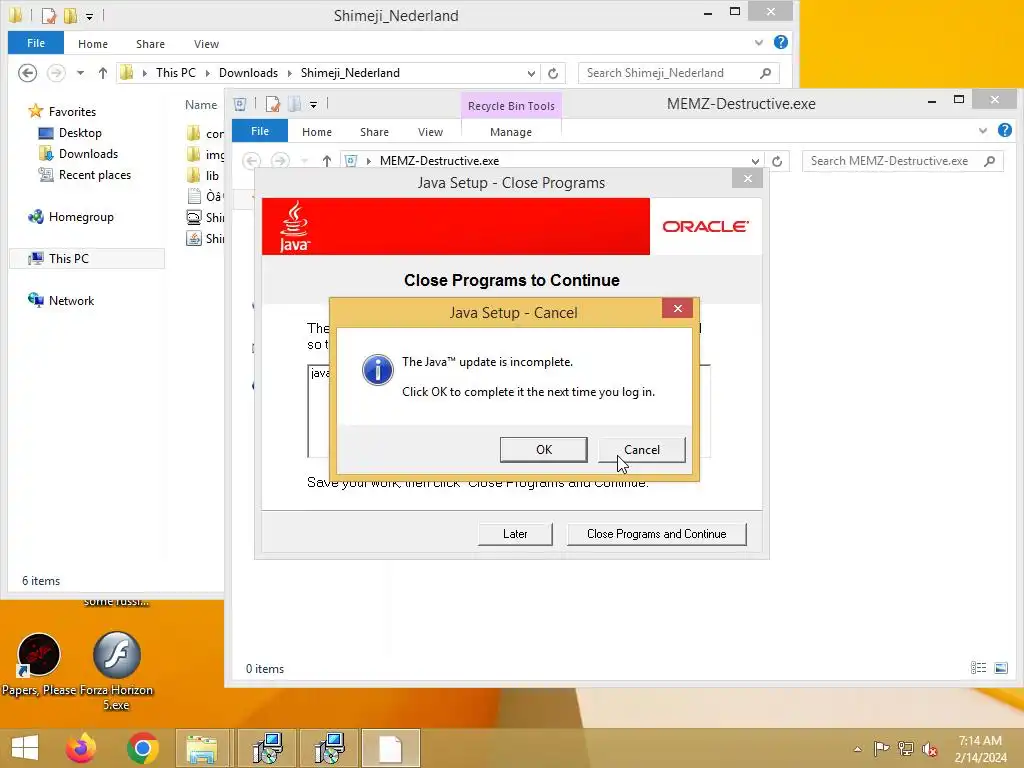Open Help in MEMZ-Destructive.exe window
Viewport: 1024px width, 768px height.
(x=1004, y=131)
